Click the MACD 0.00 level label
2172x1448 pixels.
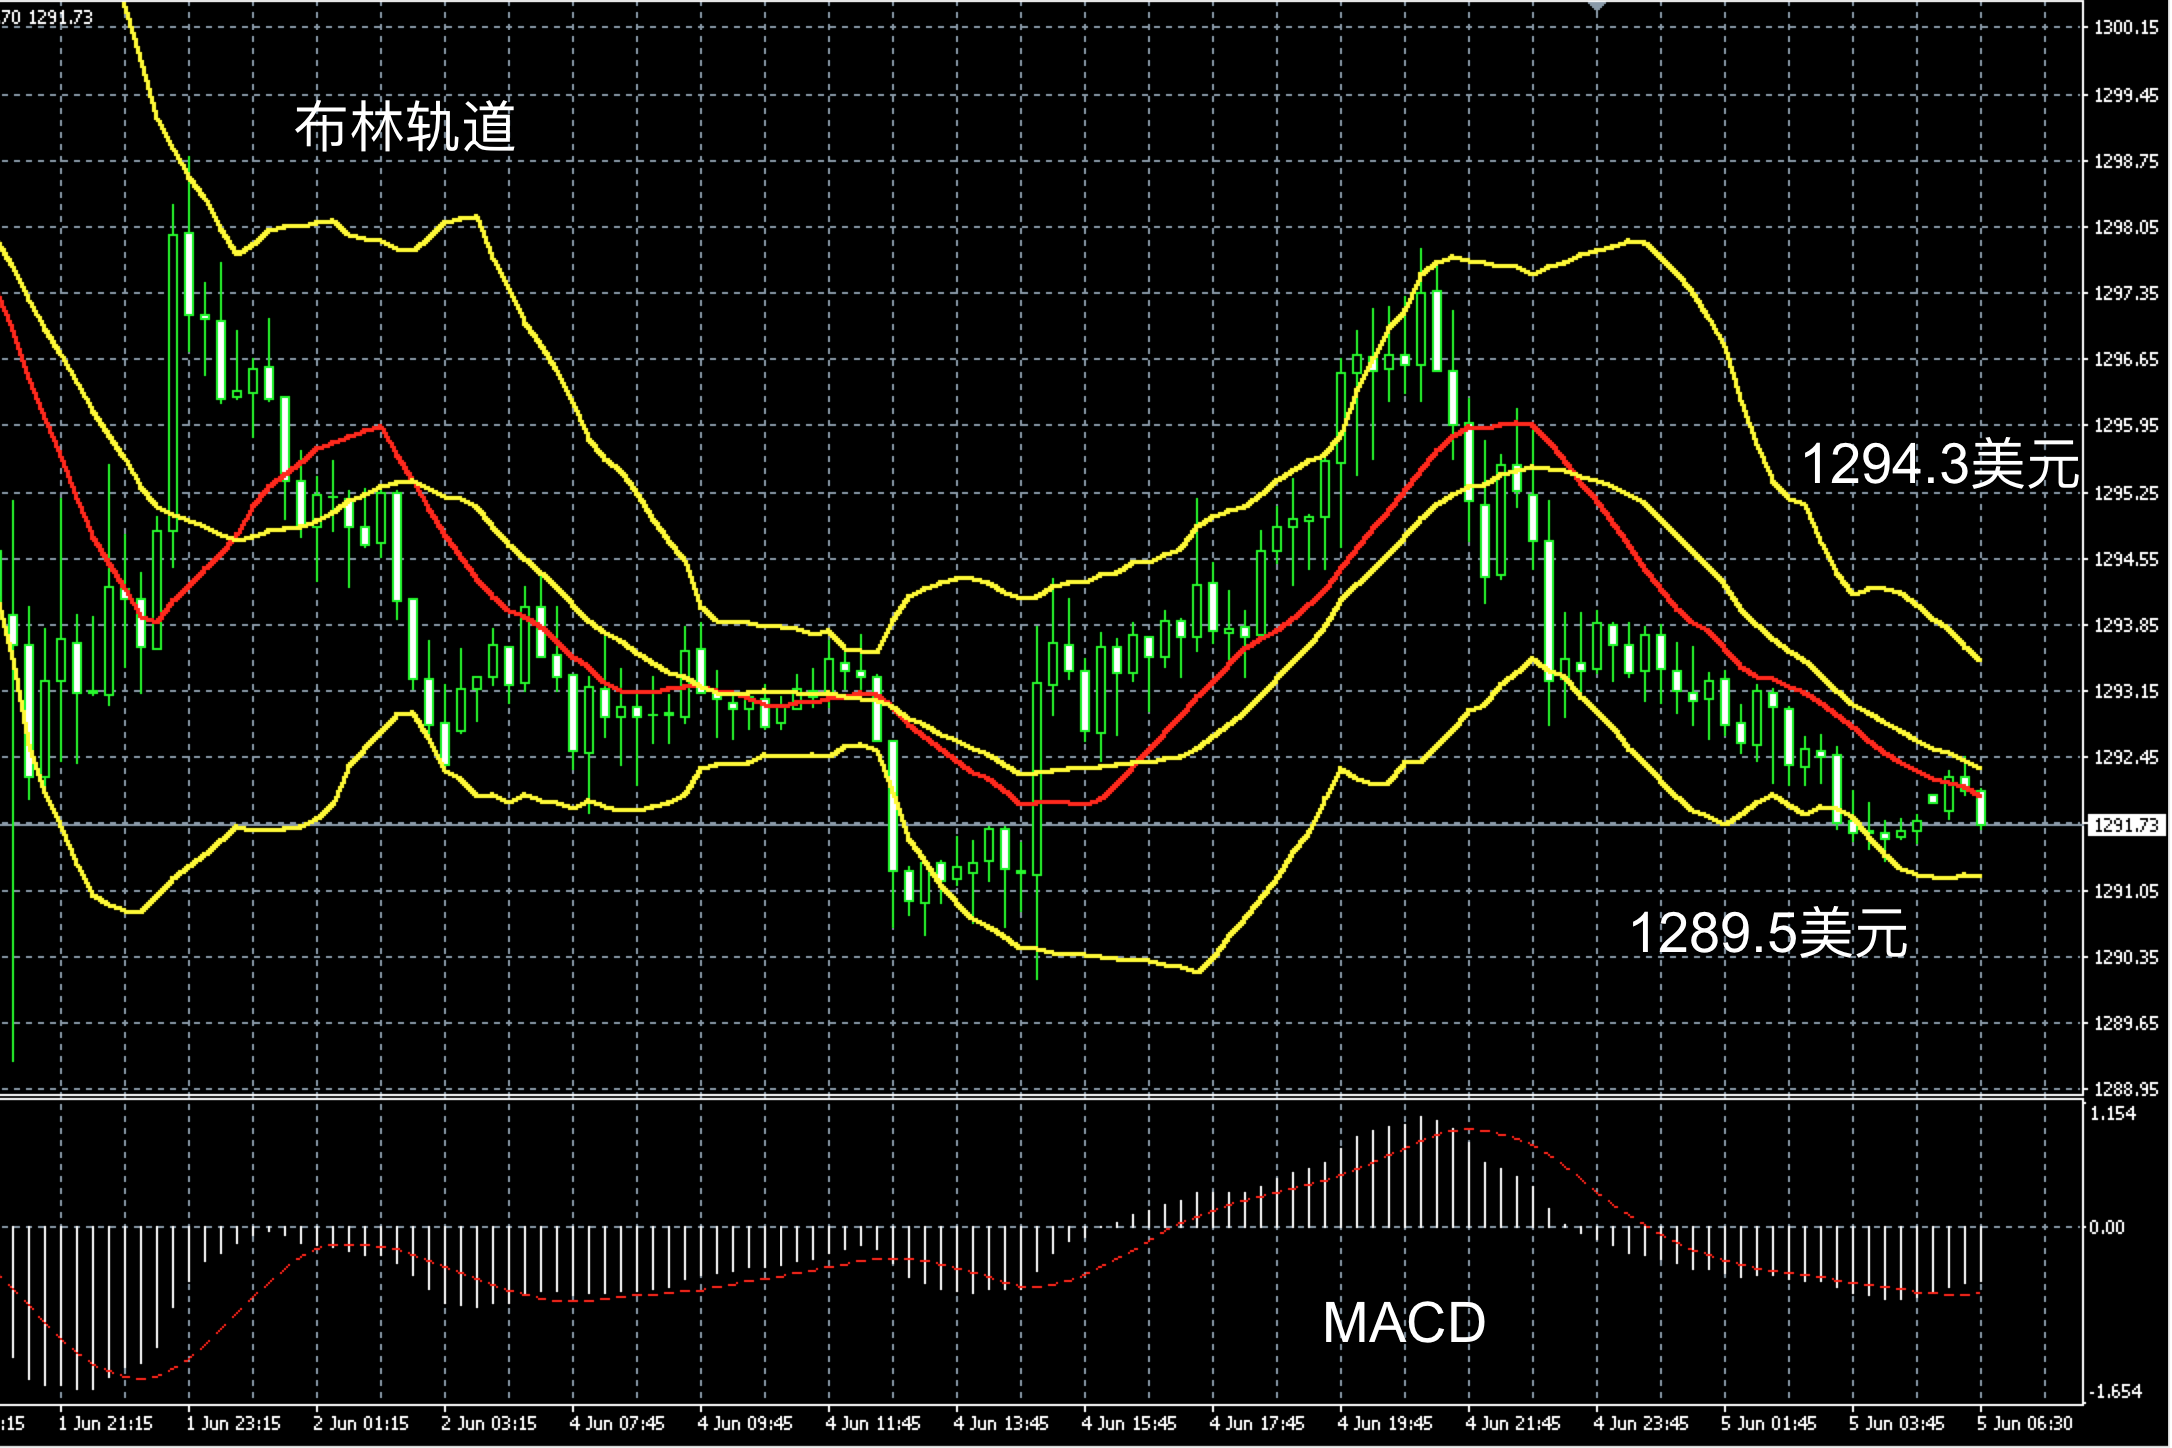point(2106,1228)
